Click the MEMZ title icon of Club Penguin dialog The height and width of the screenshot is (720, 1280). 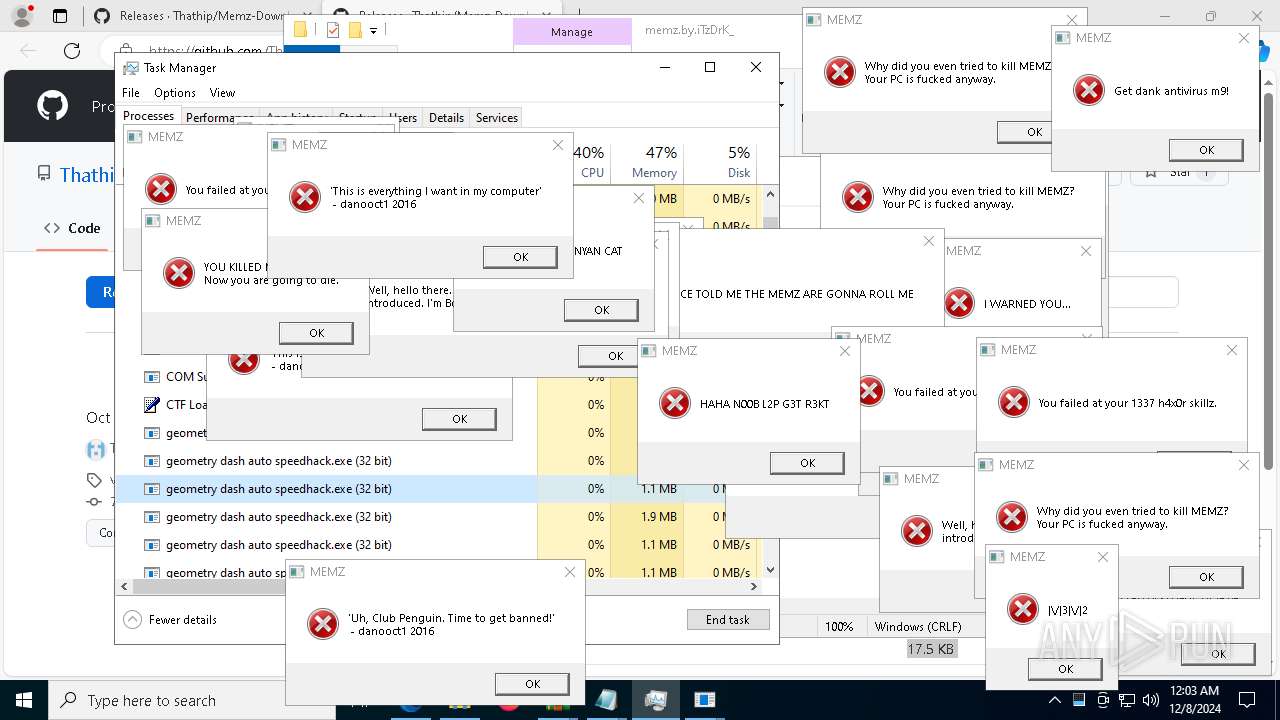(x=298, y=572)
